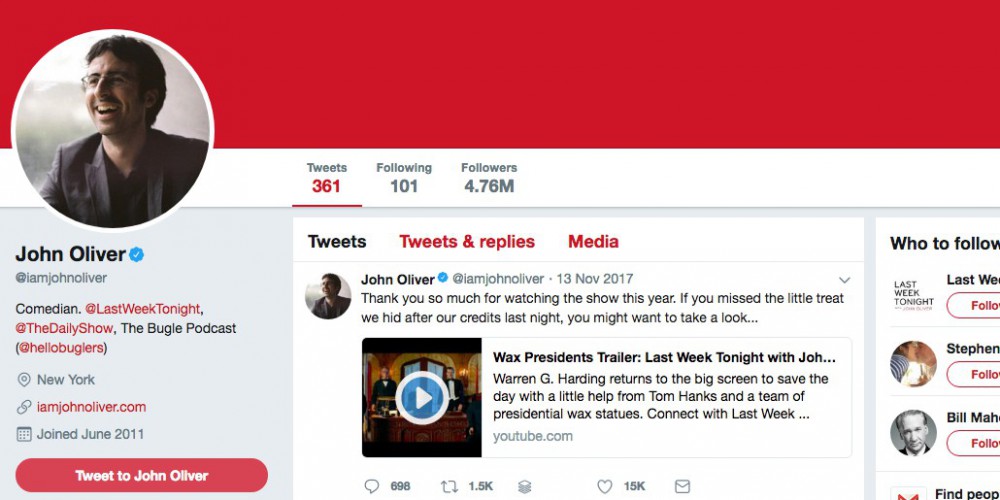Retweet the Wax Presidents tweet

[449, 487]
